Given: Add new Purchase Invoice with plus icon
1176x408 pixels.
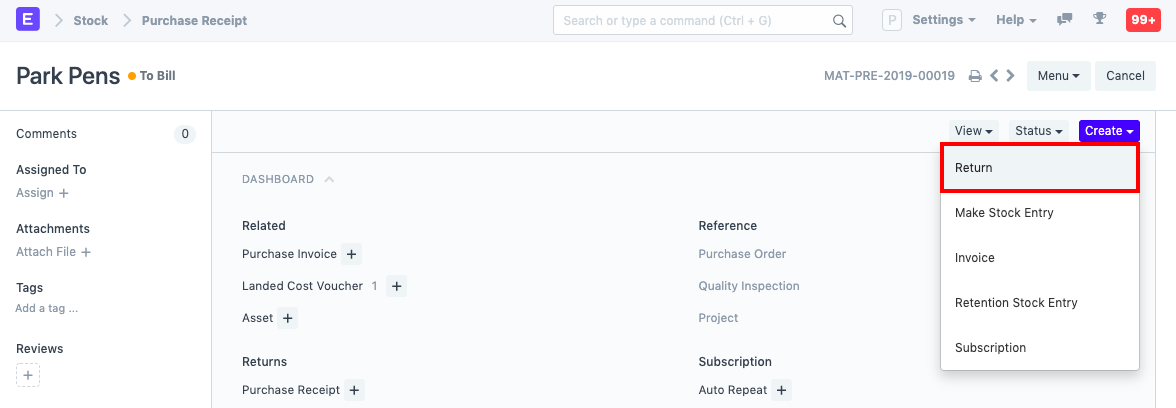Looking at the screenshot, I should coord(352,254).
